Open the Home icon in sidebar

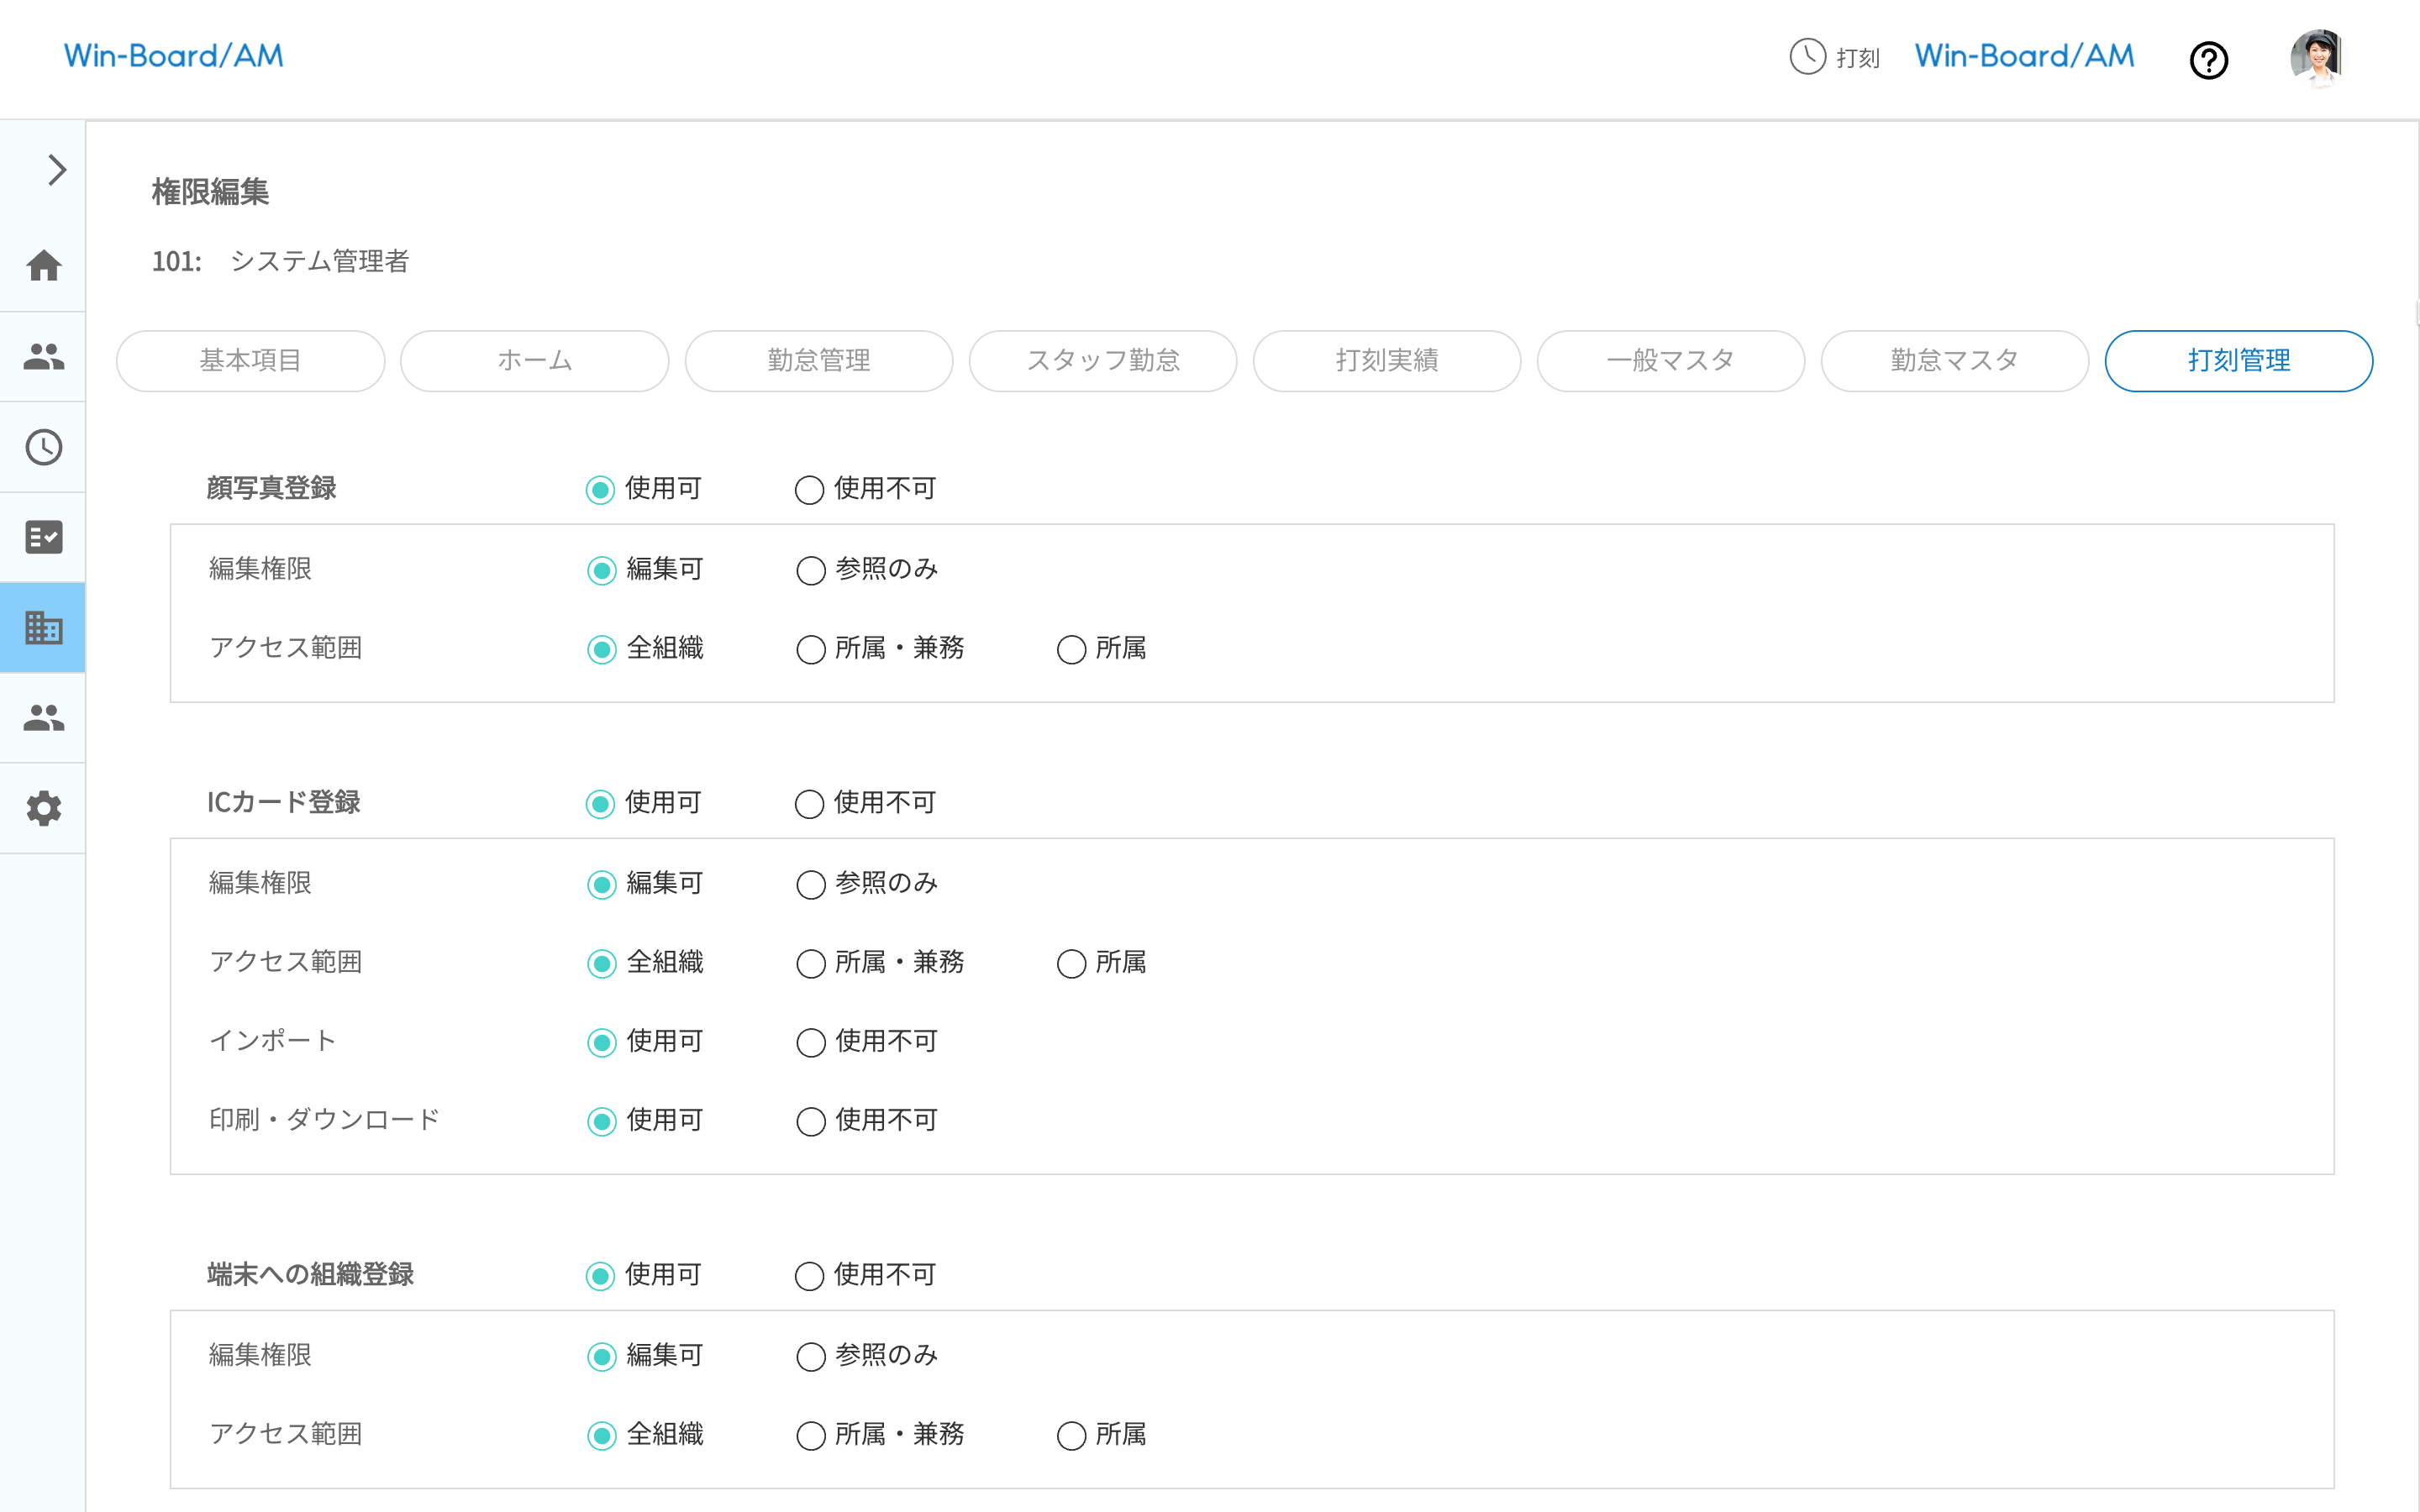(44, 266)
